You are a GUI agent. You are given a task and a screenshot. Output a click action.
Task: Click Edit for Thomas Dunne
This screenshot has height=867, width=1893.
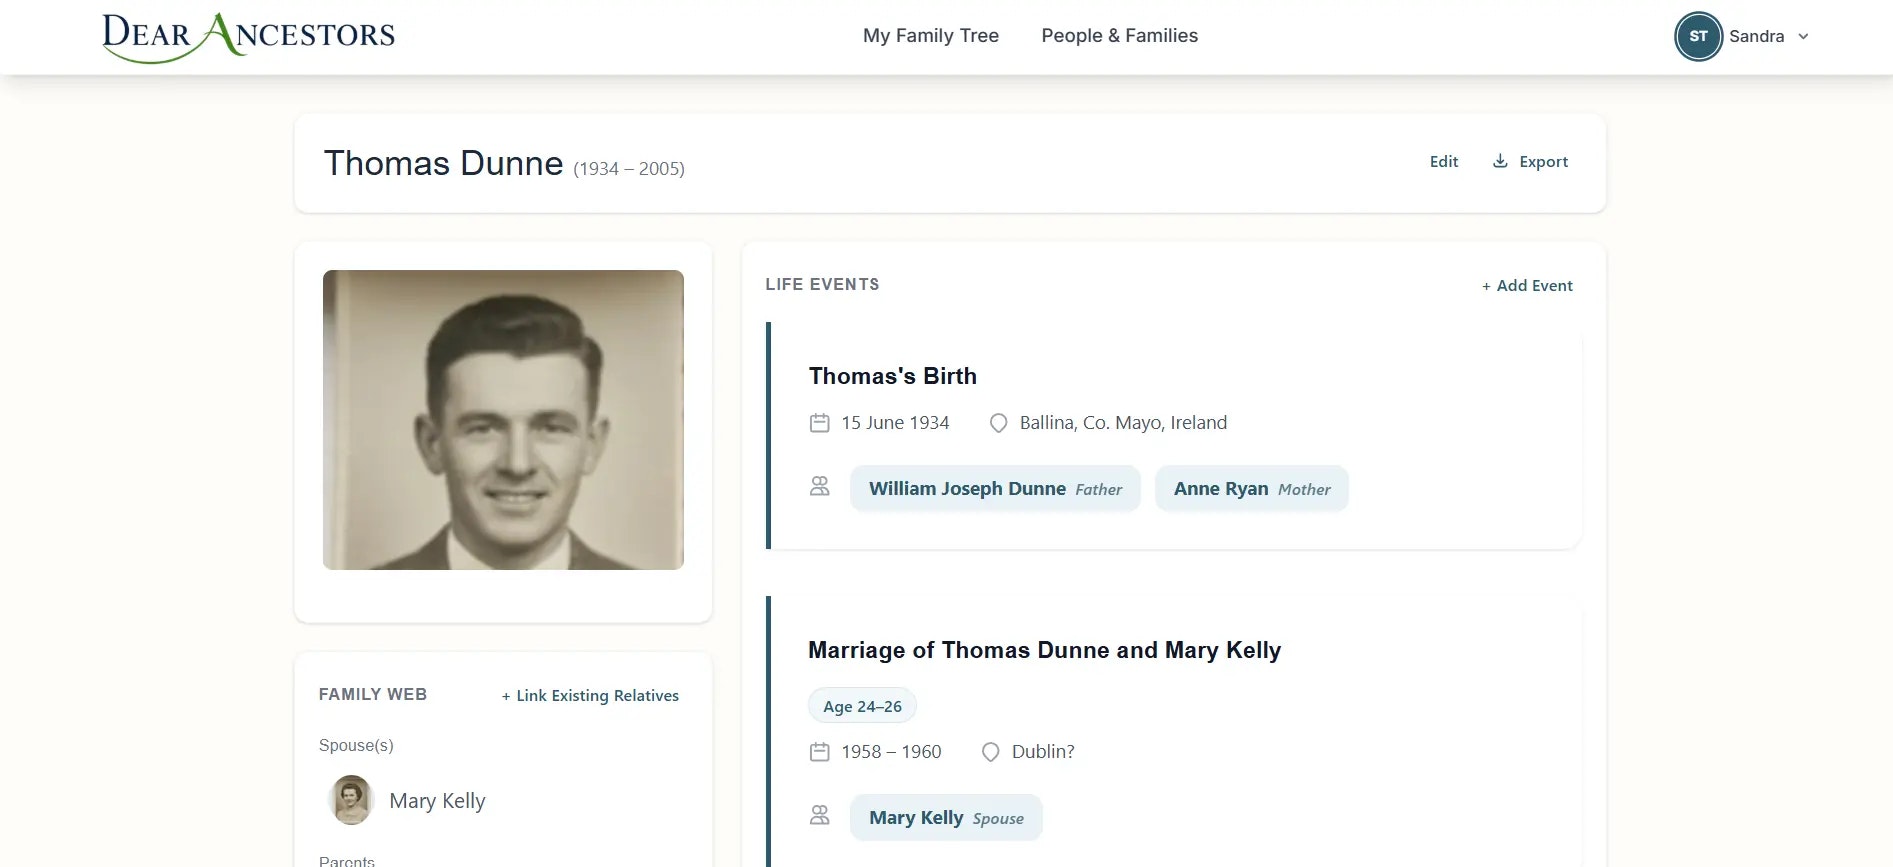(1443, 161)
